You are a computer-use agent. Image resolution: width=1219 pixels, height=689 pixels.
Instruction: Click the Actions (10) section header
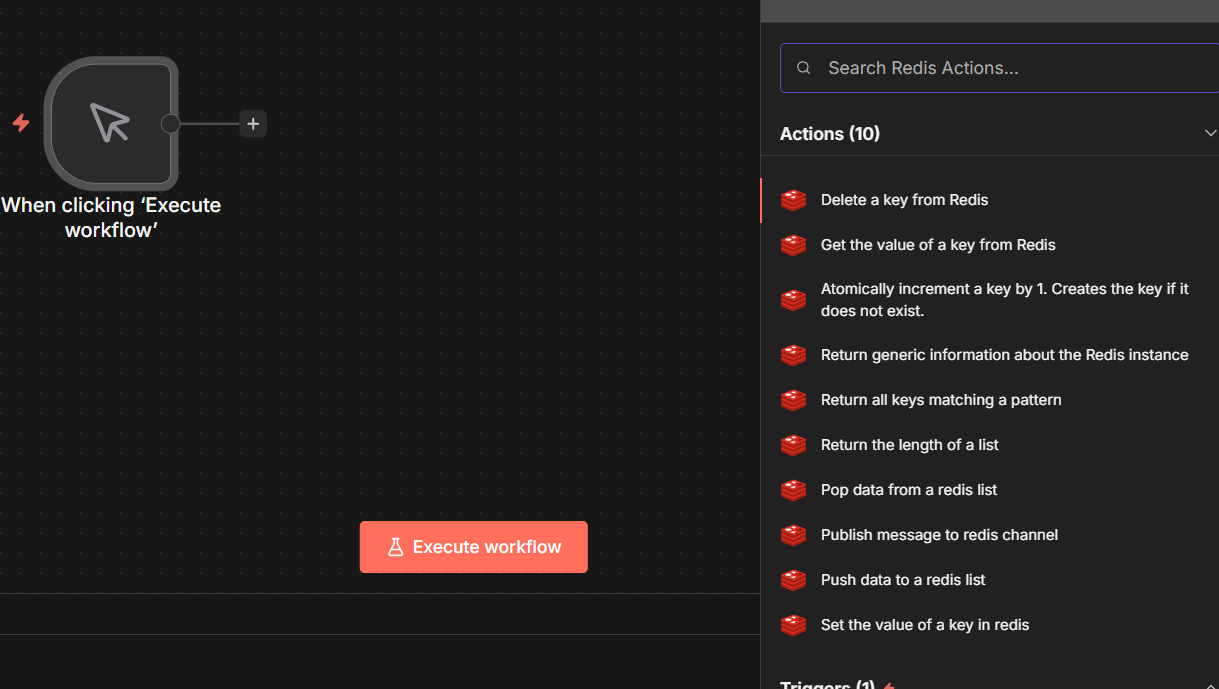point(830,134)
